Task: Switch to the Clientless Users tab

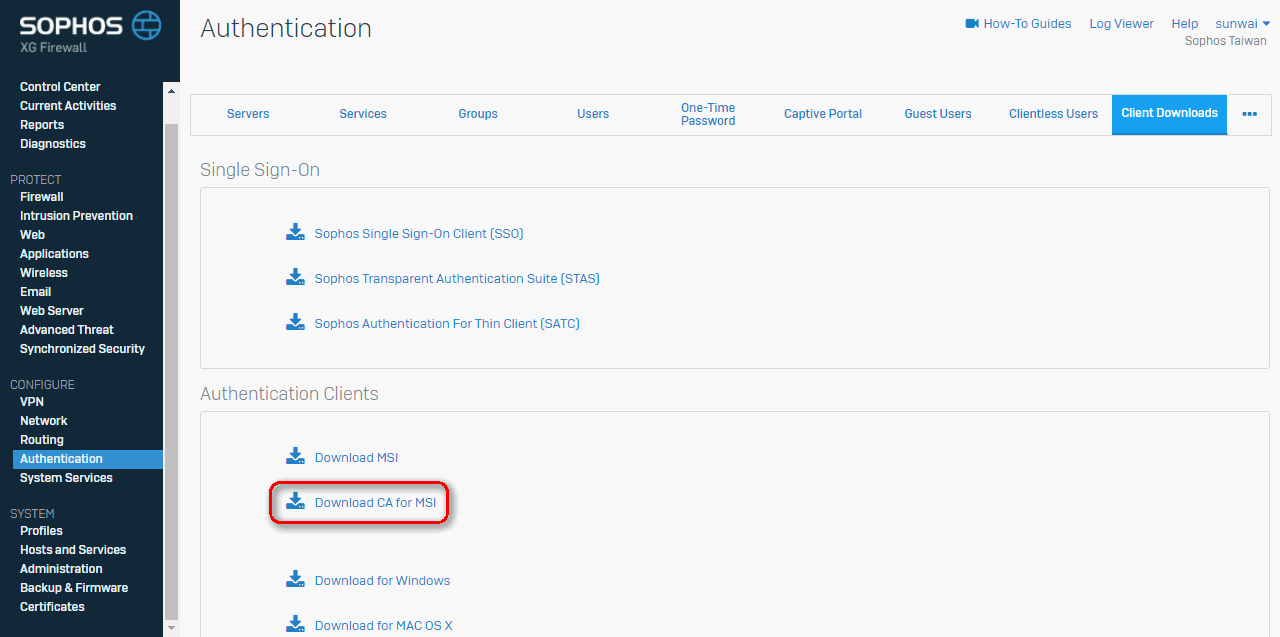Action: (x=1053, y=114)
